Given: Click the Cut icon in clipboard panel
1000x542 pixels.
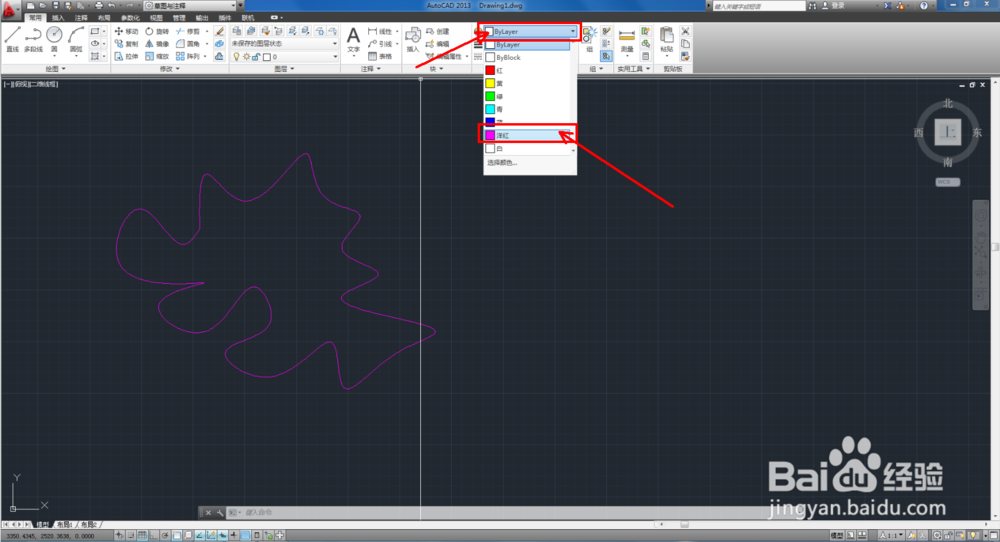Looking at the screenshot, I should (x=686, y=31).
